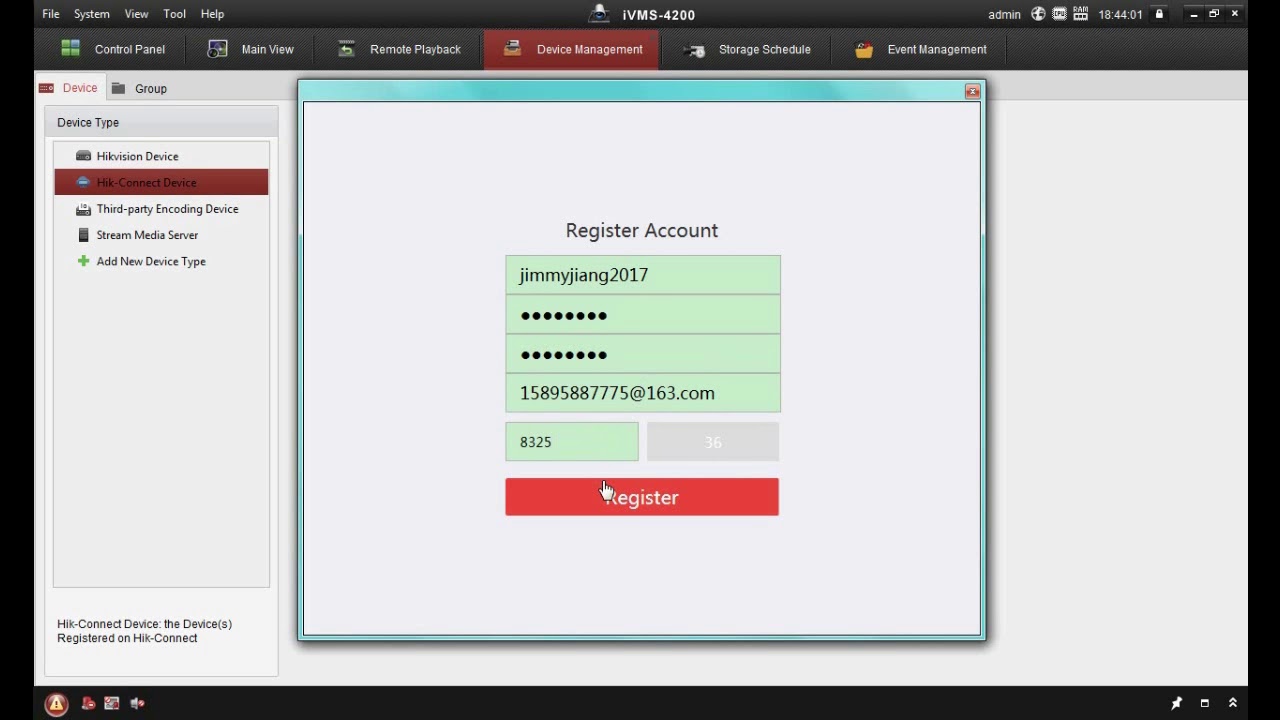Switch to the Control Panel tab
Screen dimensions: 1280x720
pyautogui.click(x=112, y=49)
